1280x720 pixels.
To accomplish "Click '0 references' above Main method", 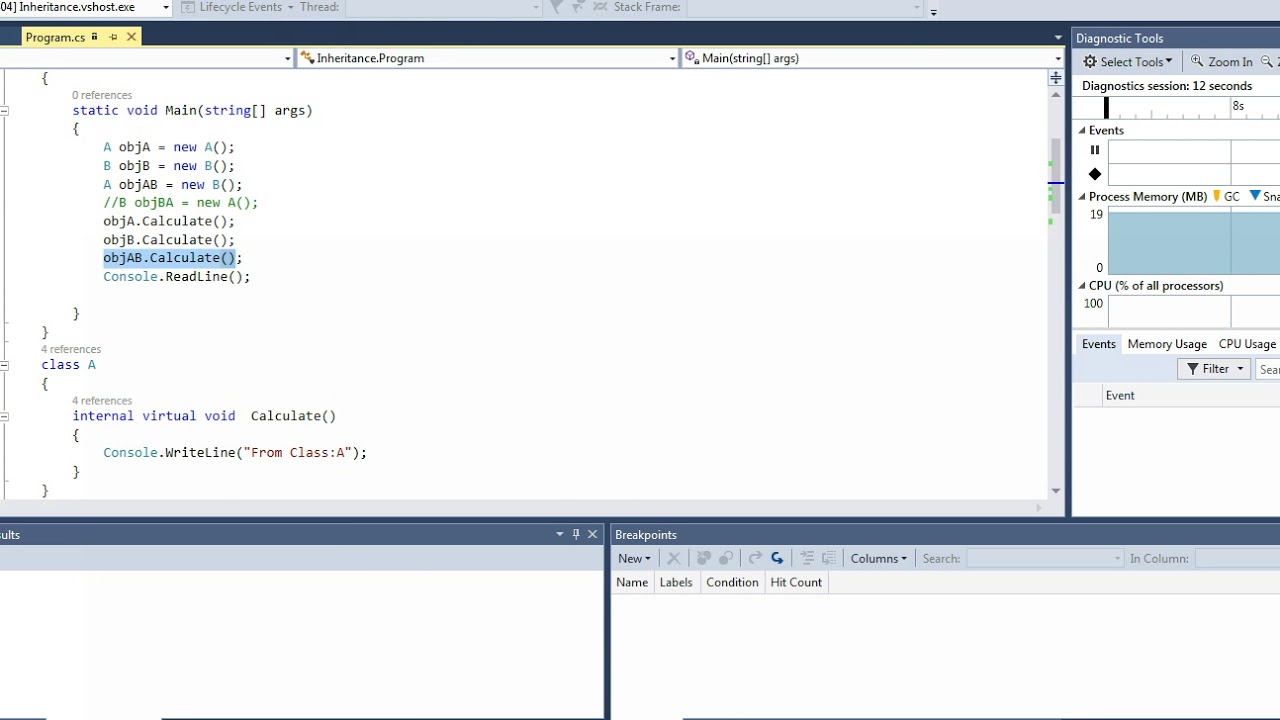I will pos(102,95).
